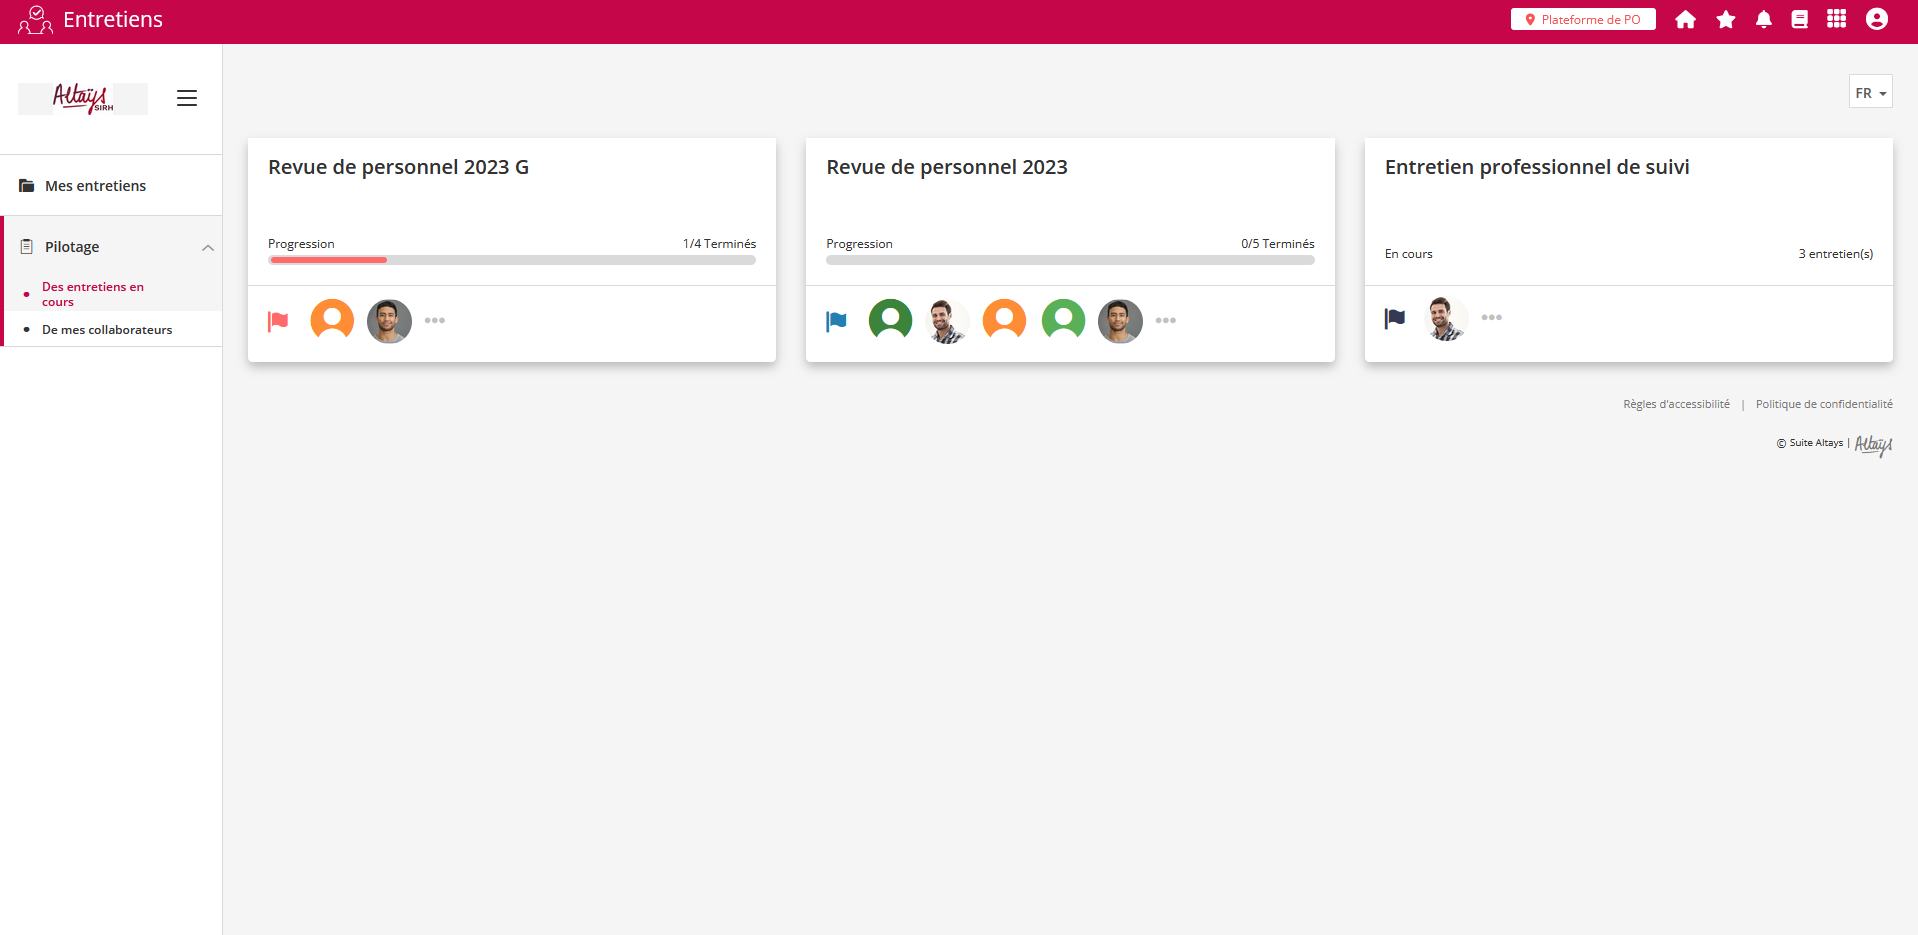Open Politique de confidentialité link
This screenshot has width=1918, height=935.
(x=1823, y=405)
